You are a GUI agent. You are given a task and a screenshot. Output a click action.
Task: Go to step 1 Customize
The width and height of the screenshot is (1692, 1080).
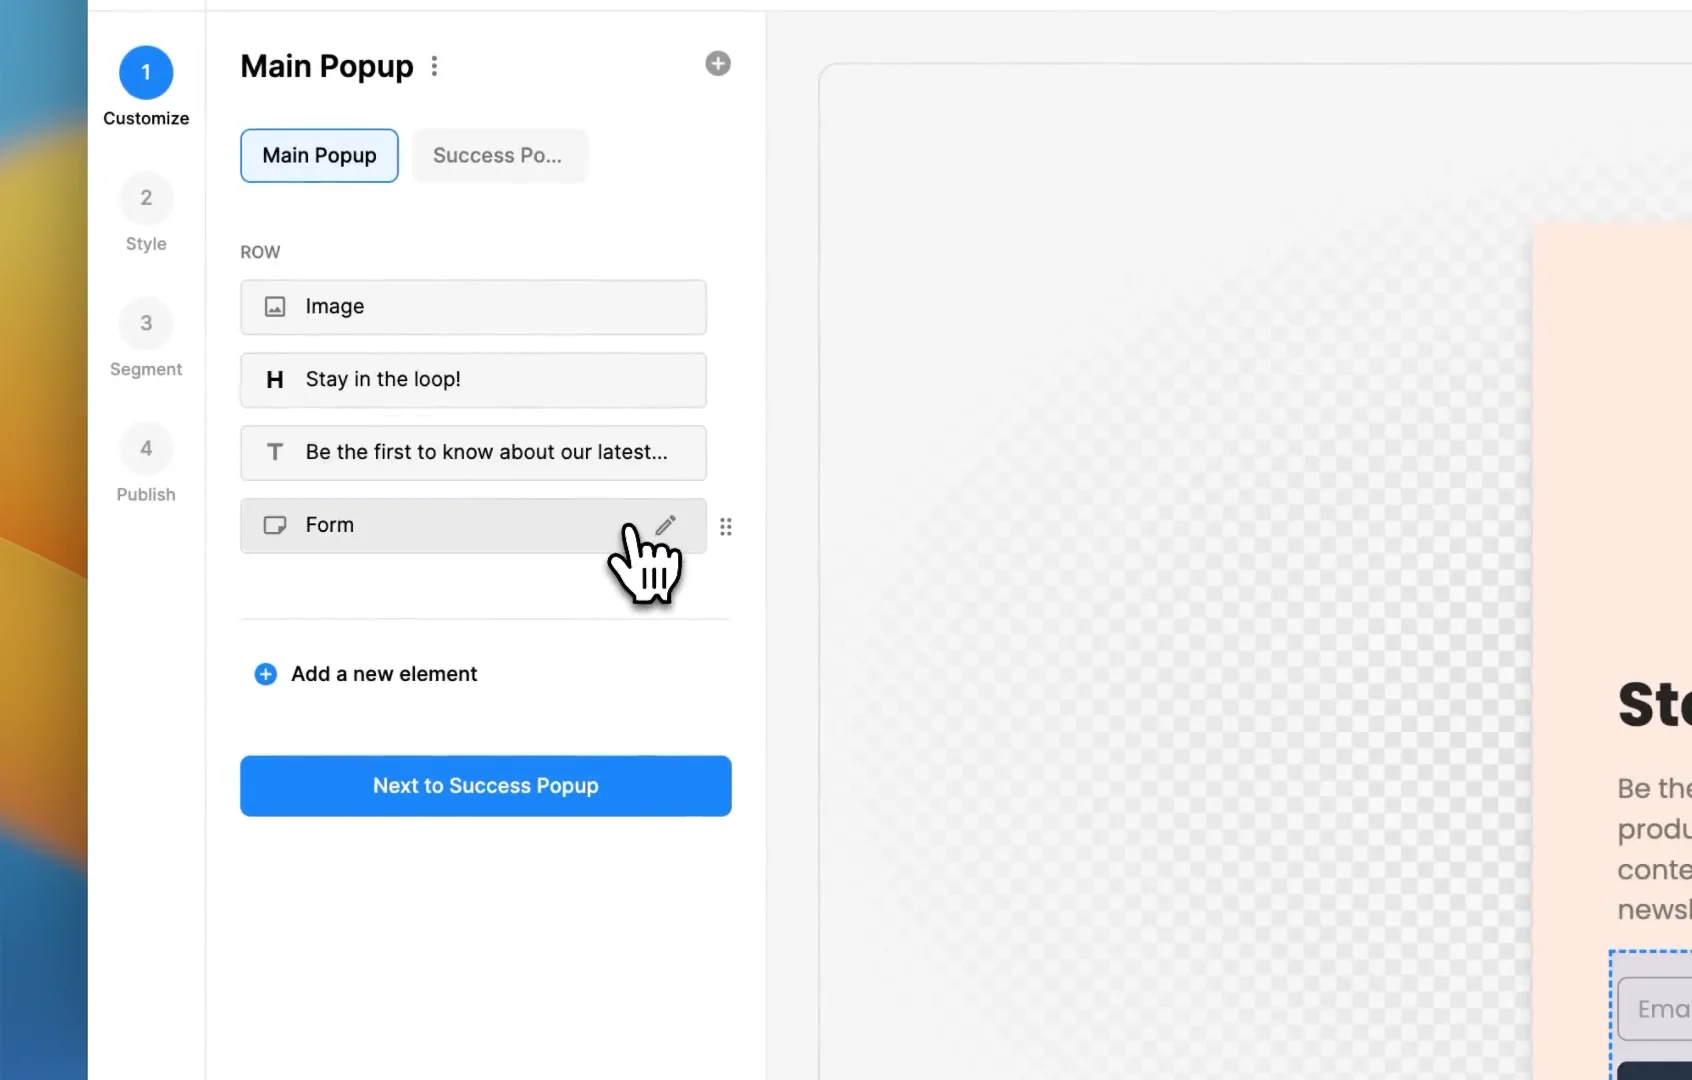click(146, 73)
